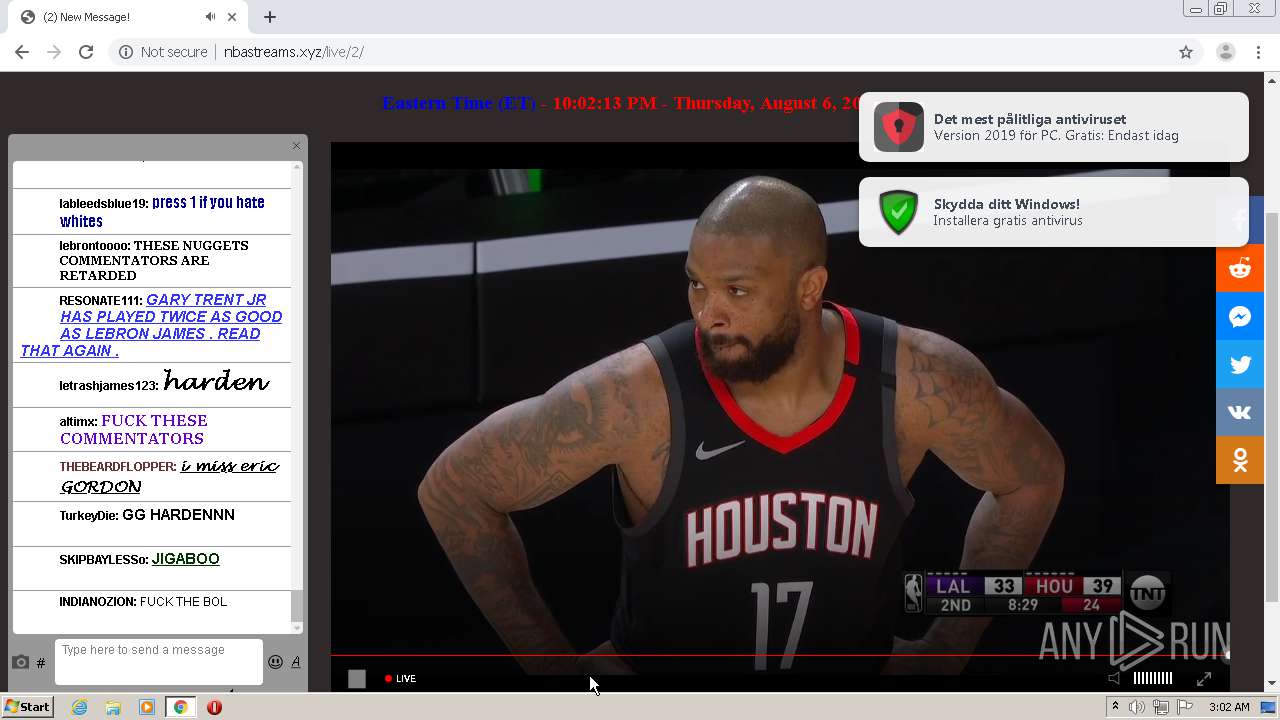1280x720 pixels.
Task: Click username lableedsblue19 in chat
Action: [x=103, y=204]
